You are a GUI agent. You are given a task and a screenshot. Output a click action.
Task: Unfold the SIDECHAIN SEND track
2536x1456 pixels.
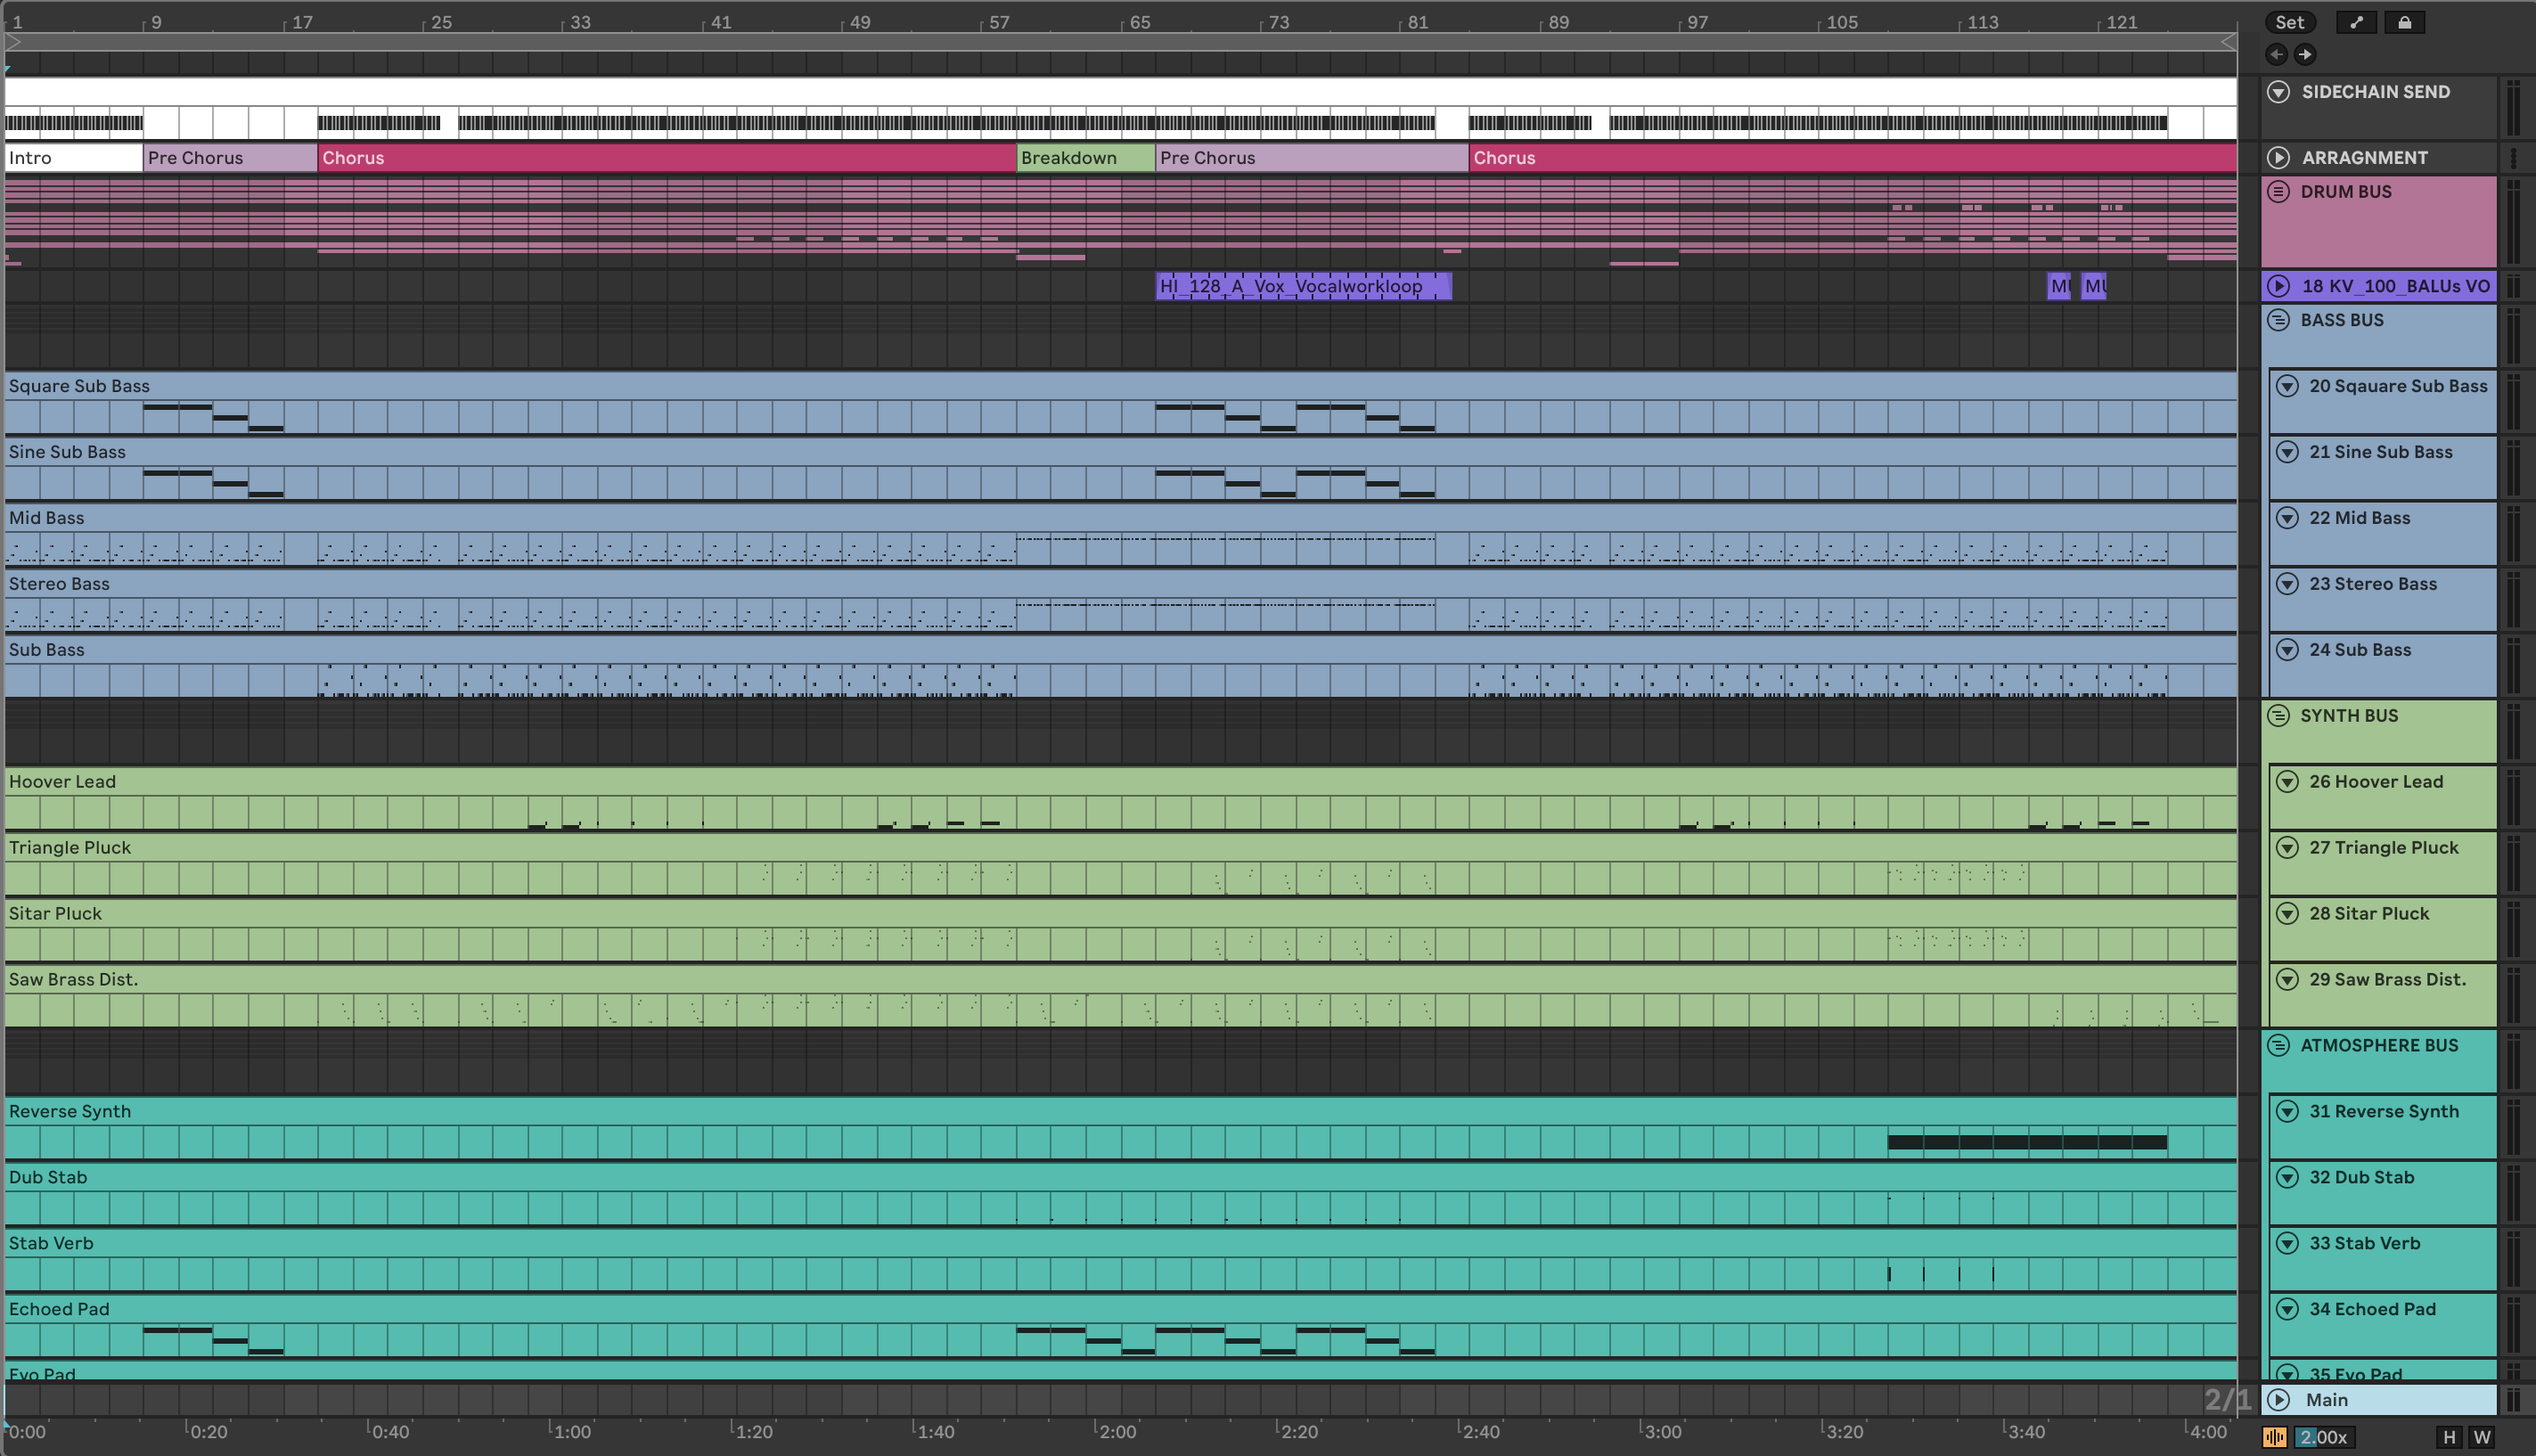(2278, 92)
